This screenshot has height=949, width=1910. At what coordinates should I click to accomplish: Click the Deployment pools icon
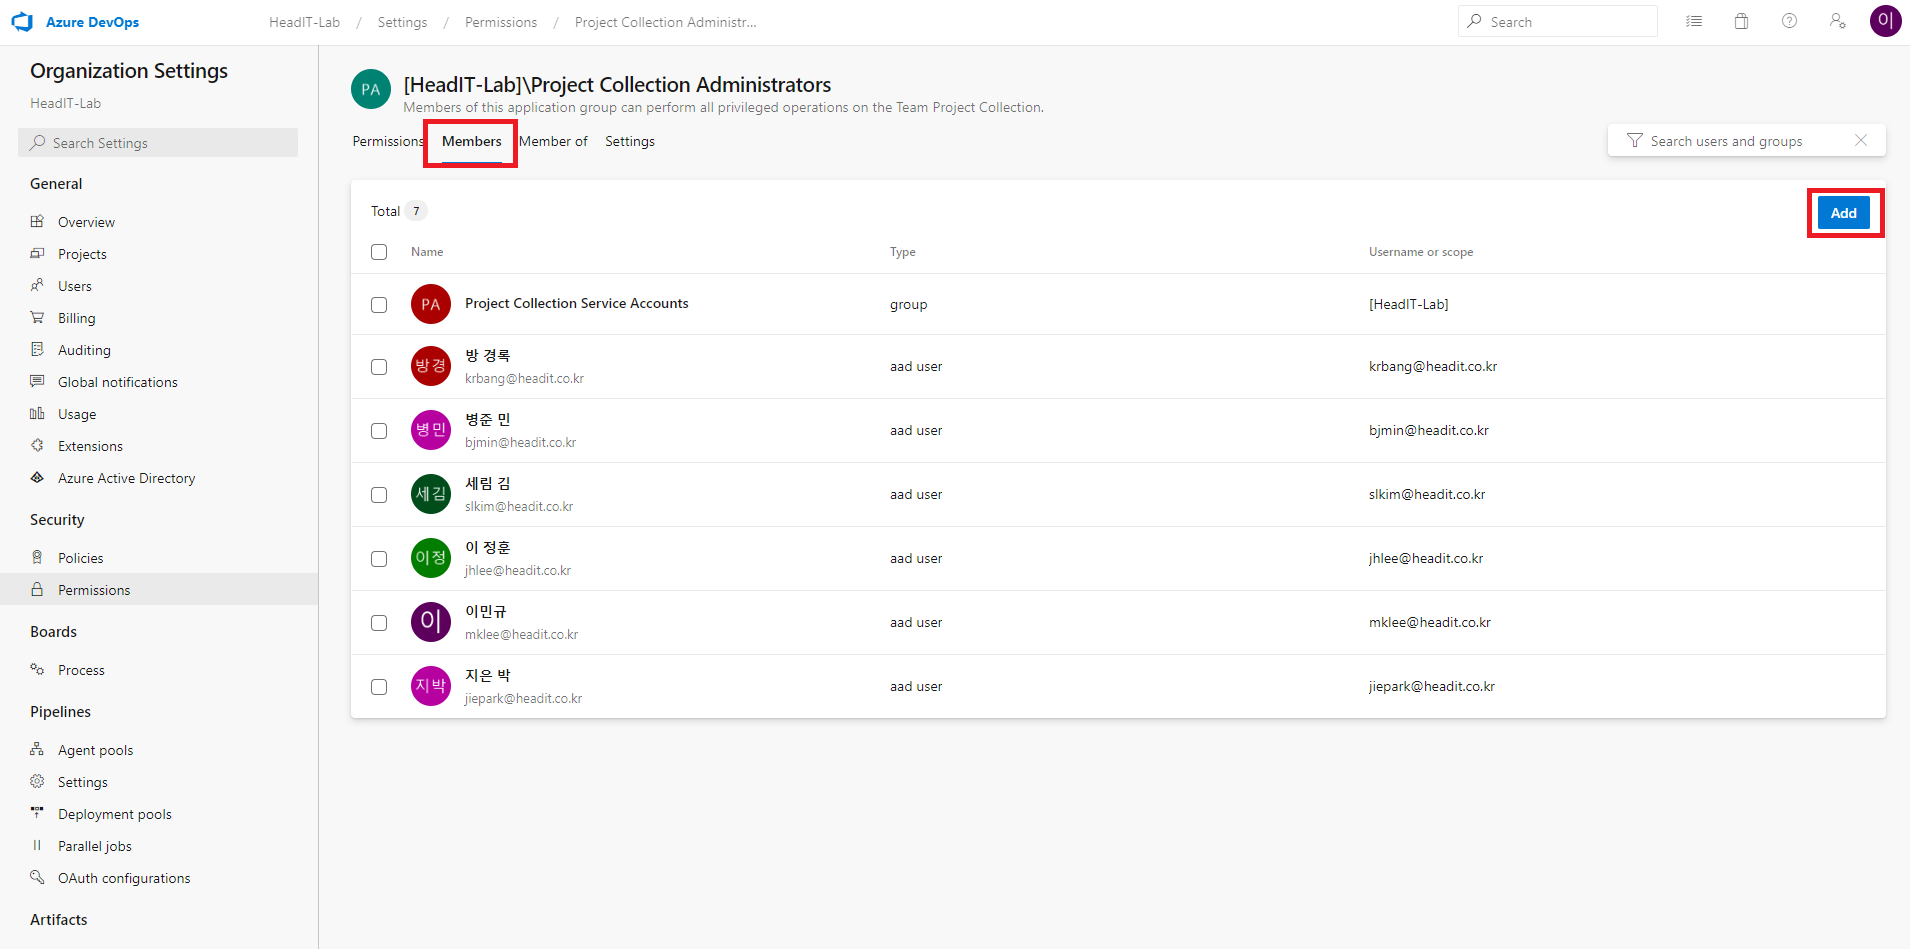[37, 813]
